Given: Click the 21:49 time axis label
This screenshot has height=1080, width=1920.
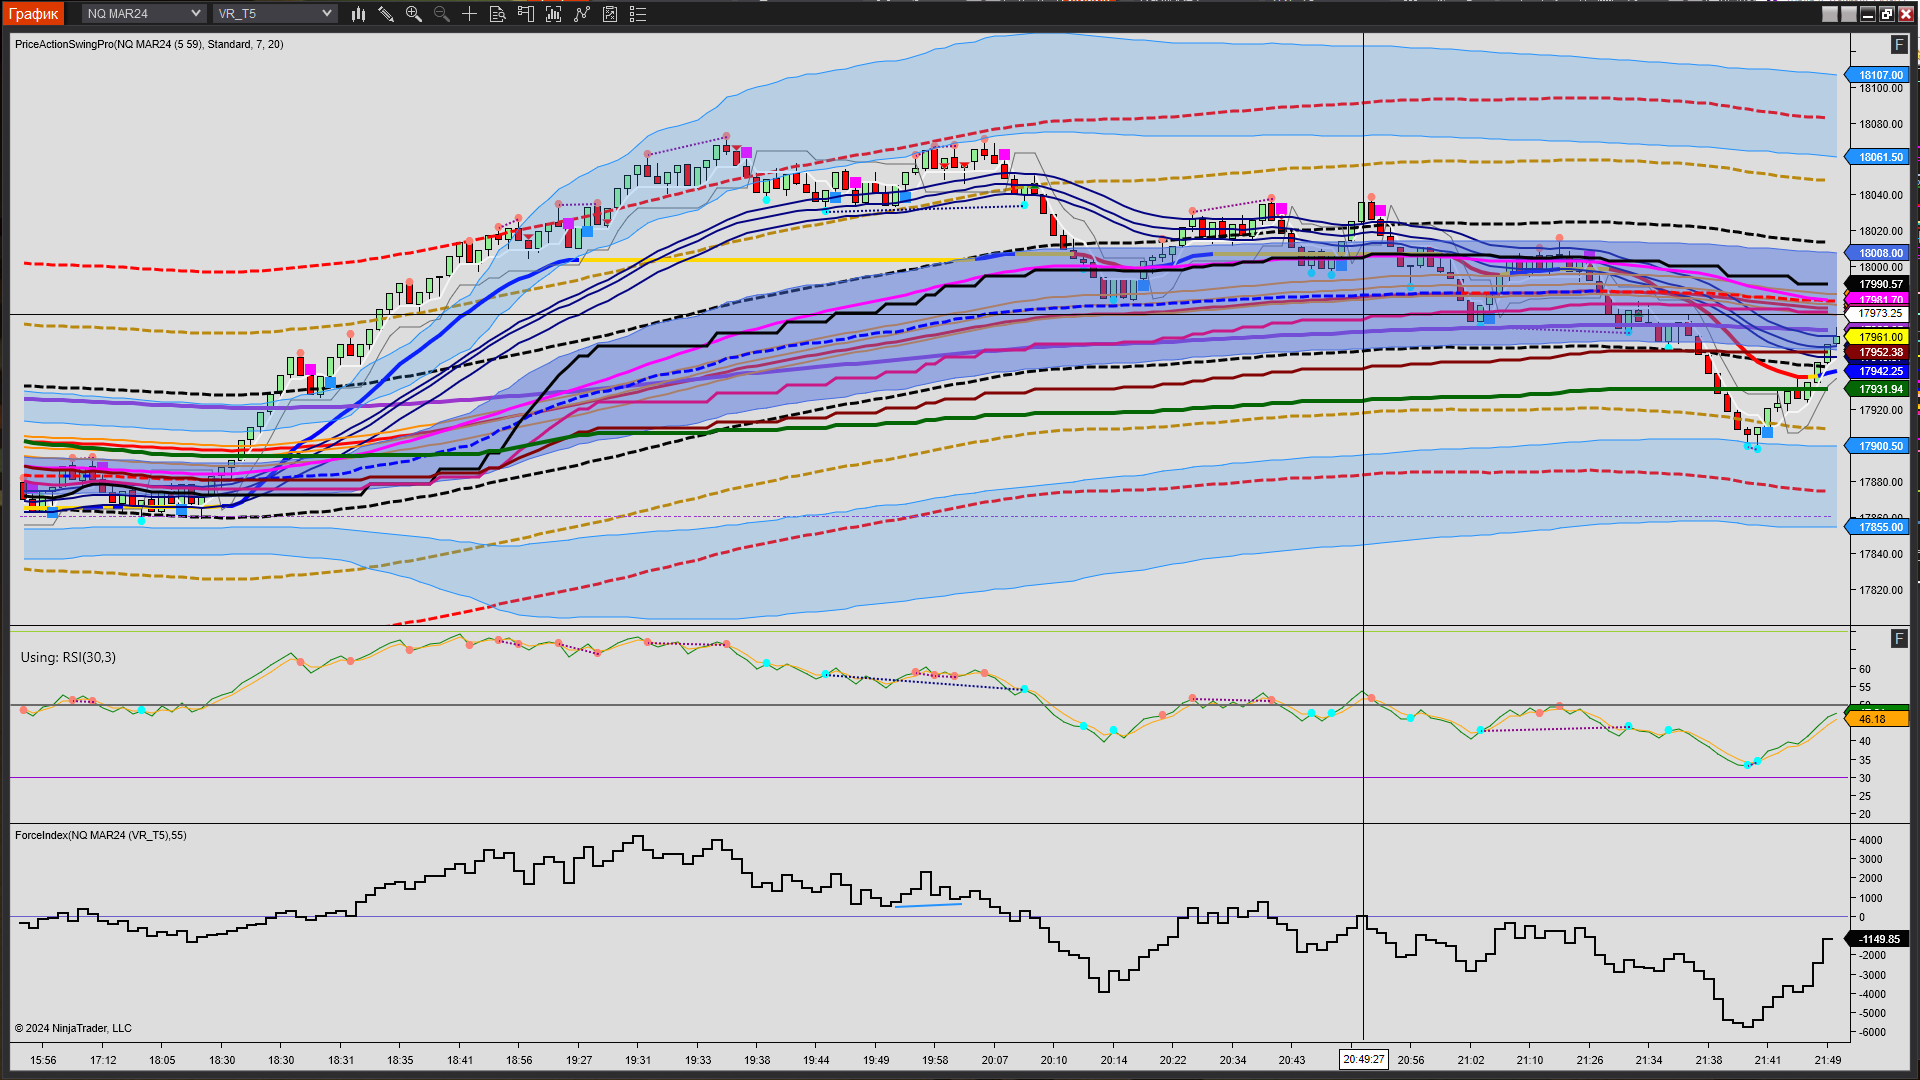Looking at the screenshot, I should tap(1828, 1060).
